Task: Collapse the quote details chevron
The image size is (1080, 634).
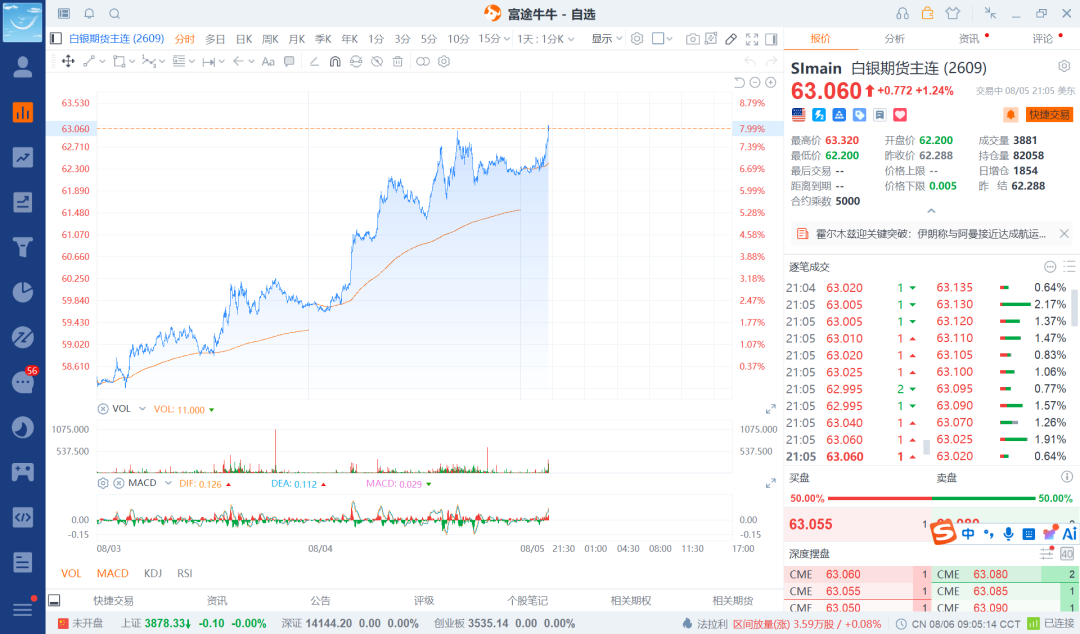Action: (931, 211)
